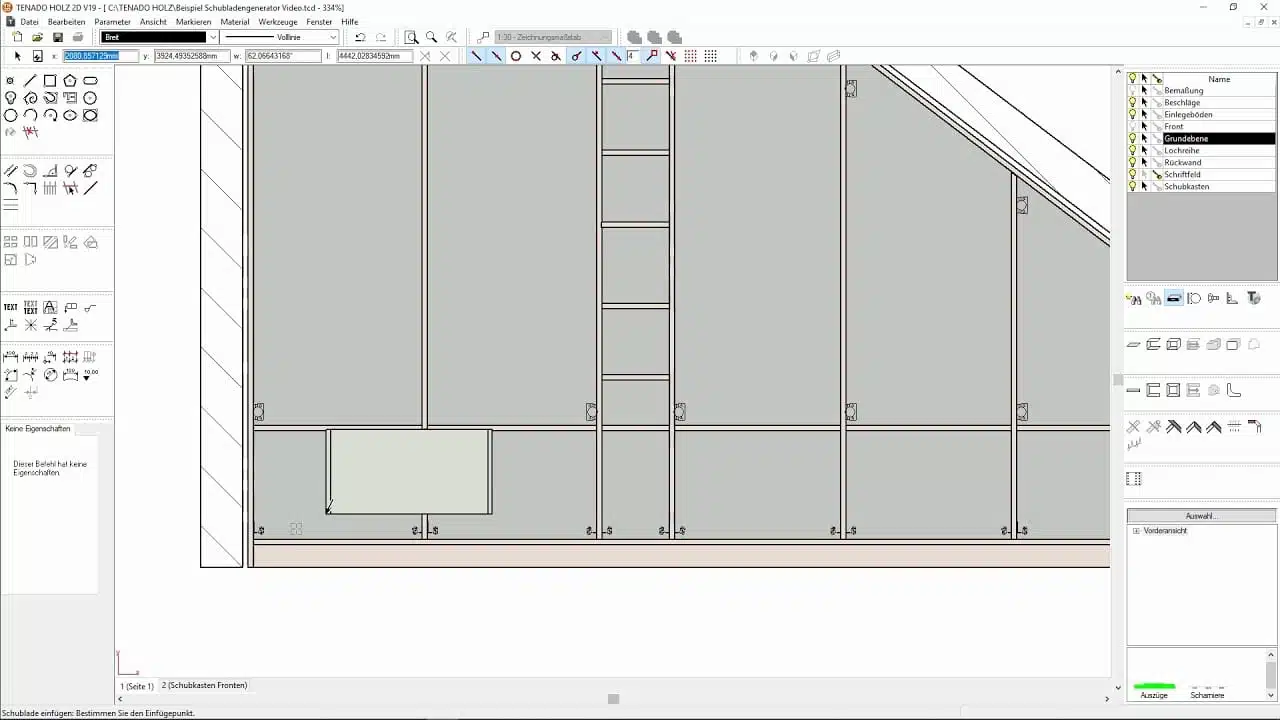Viewport: 1280px width, 720px height.
Task: Open the Bearbeiten menu
Action: [67, 22]
